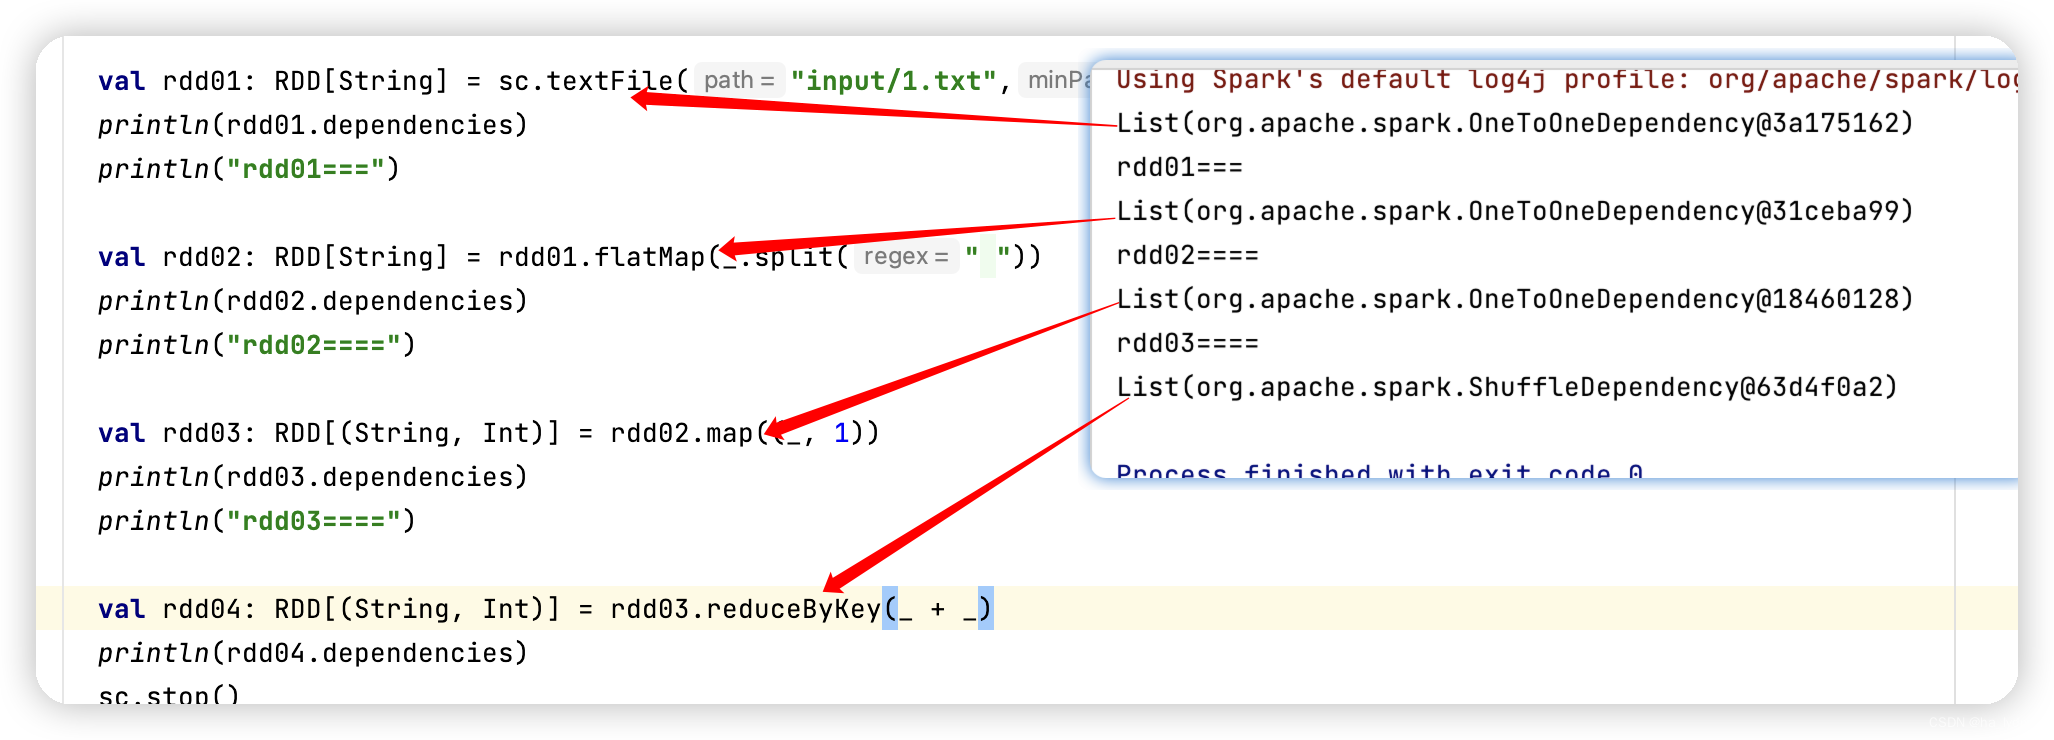Click the 'val rdd03' map line
This screenshot has height=740, width=2054.
489,433
